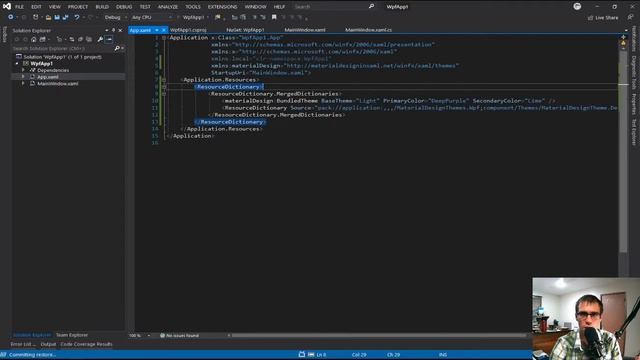Switch to the WpfApp1.csproj tab
Viewport: 640px width, 360px height.
point(188,30)
